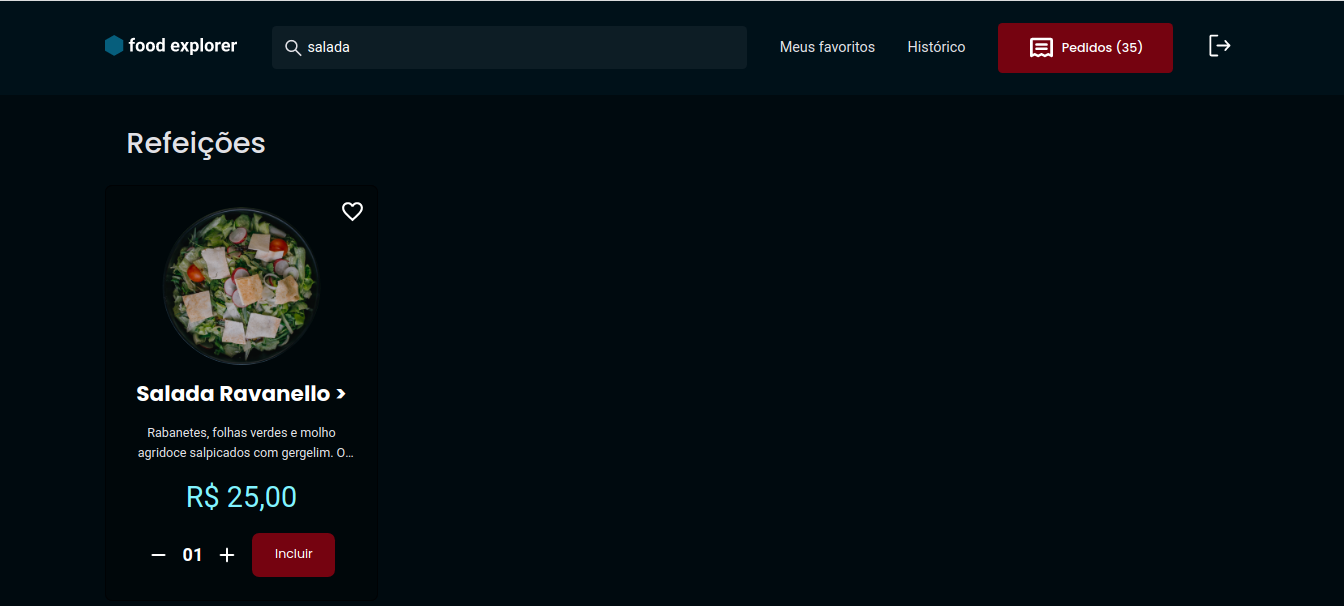The width and height of the screenshot is (1344, 606).
Task: Click the Refeições section heading
Action: click(x=195, y=142)
